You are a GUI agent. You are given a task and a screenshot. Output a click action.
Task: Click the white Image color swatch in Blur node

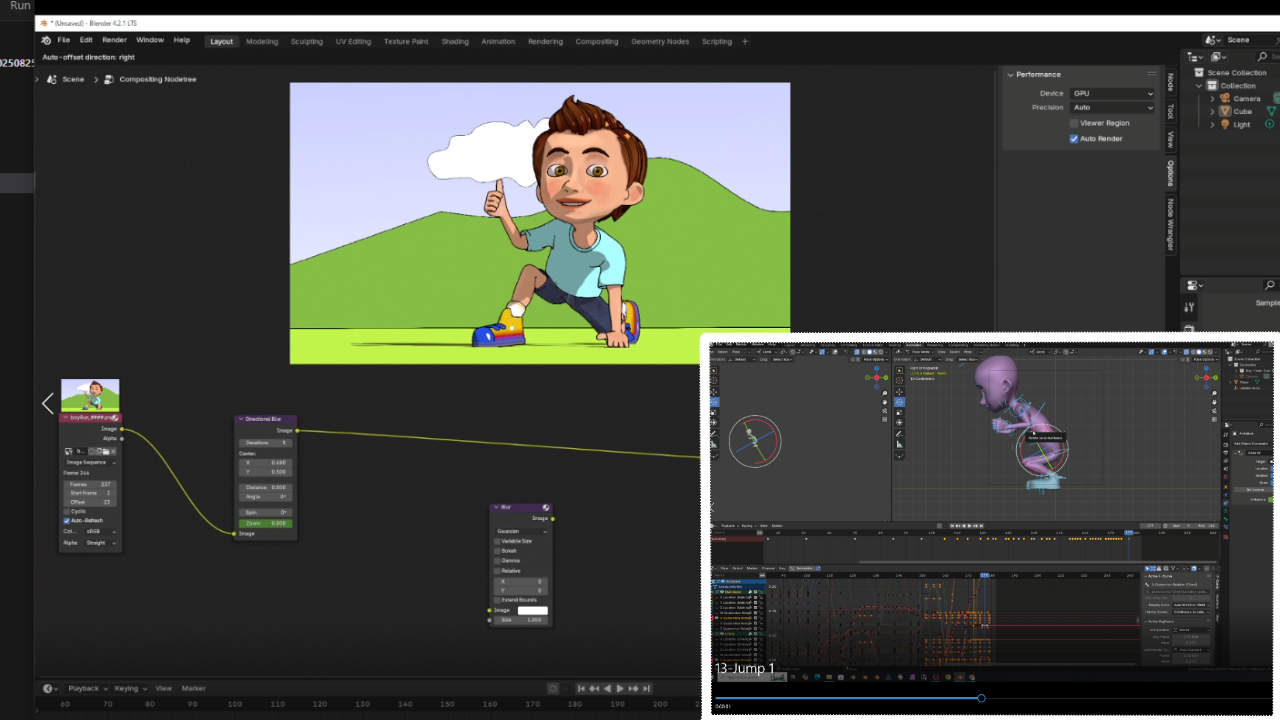click(532, 610)
